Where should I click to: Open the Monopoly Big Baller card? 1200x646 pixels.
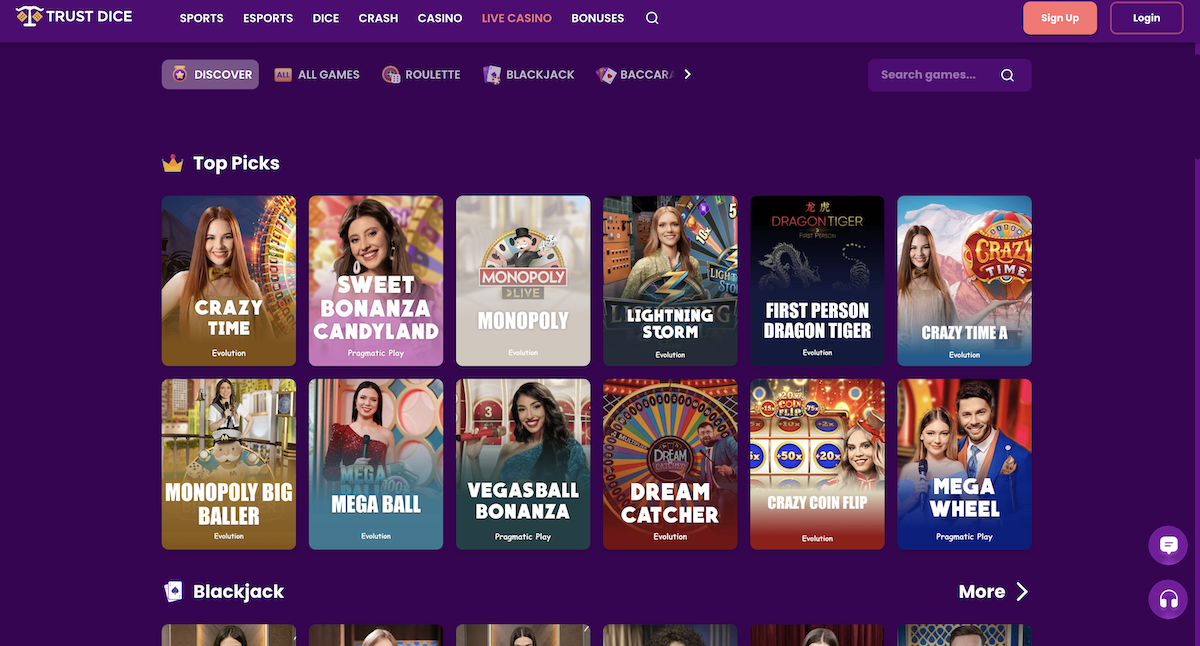[x=229, y=464]
